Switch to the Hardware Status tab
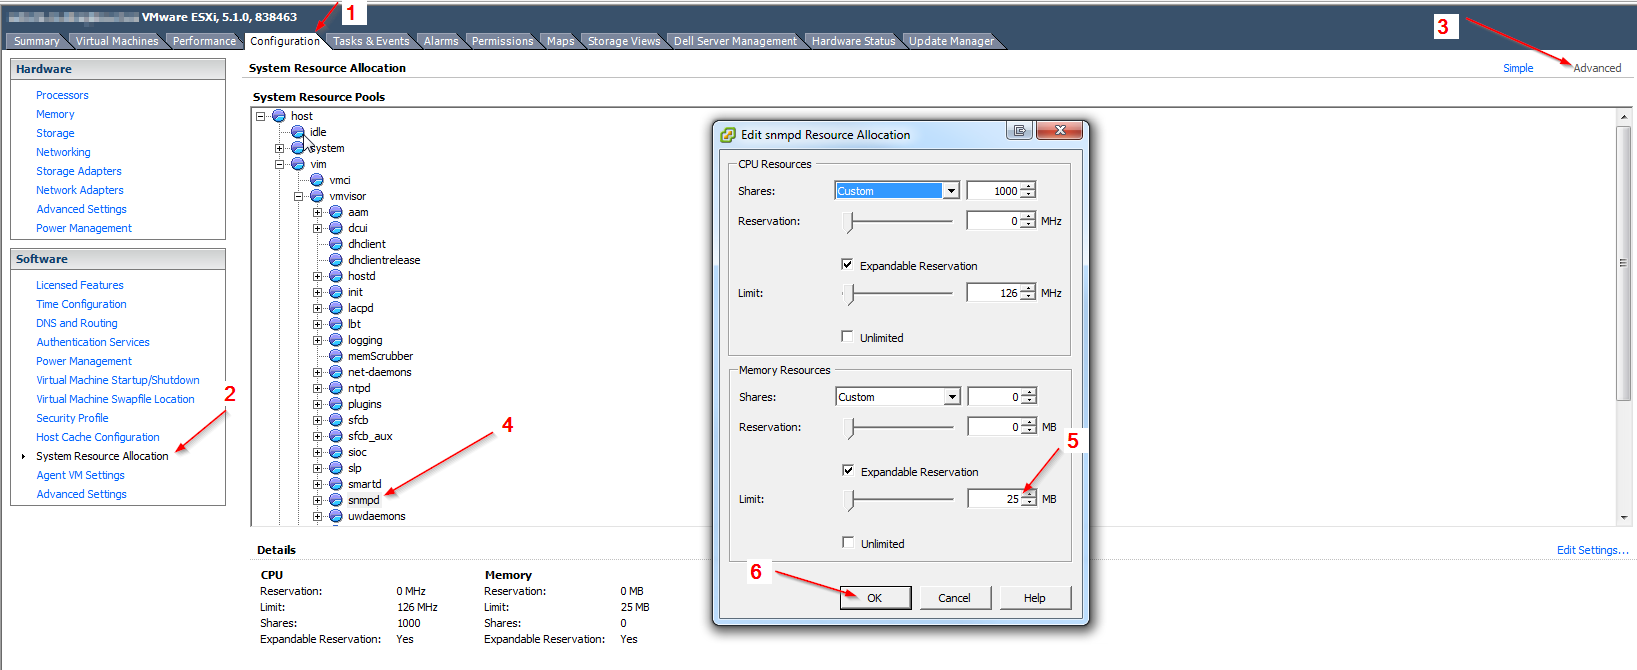1637x670 pixels. [853, 41]
